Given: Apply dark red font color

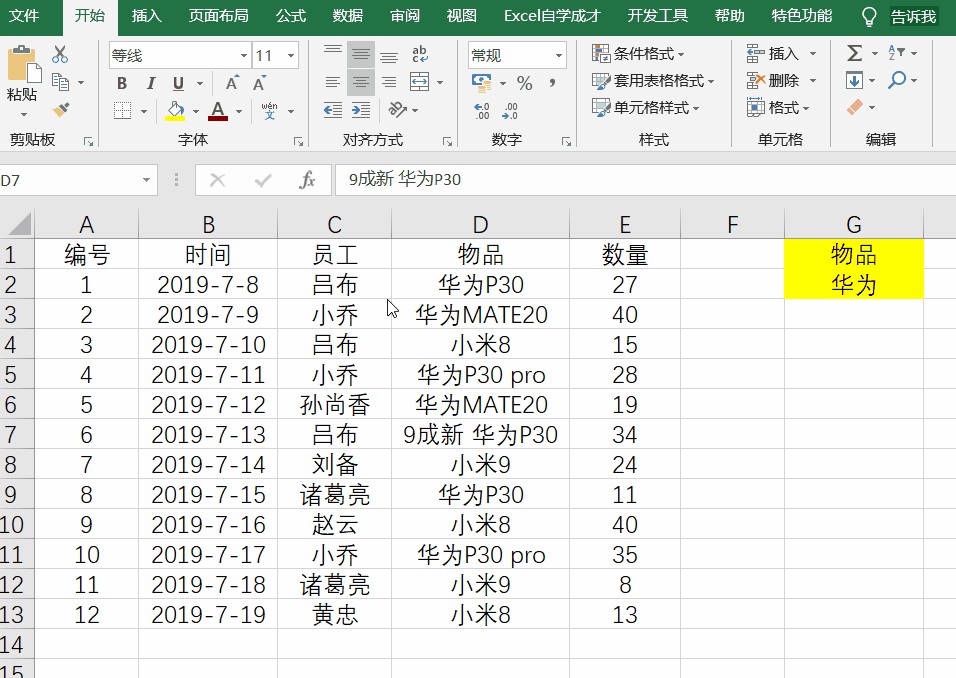Looking at the screenshot, I should [x=218, y=110].
